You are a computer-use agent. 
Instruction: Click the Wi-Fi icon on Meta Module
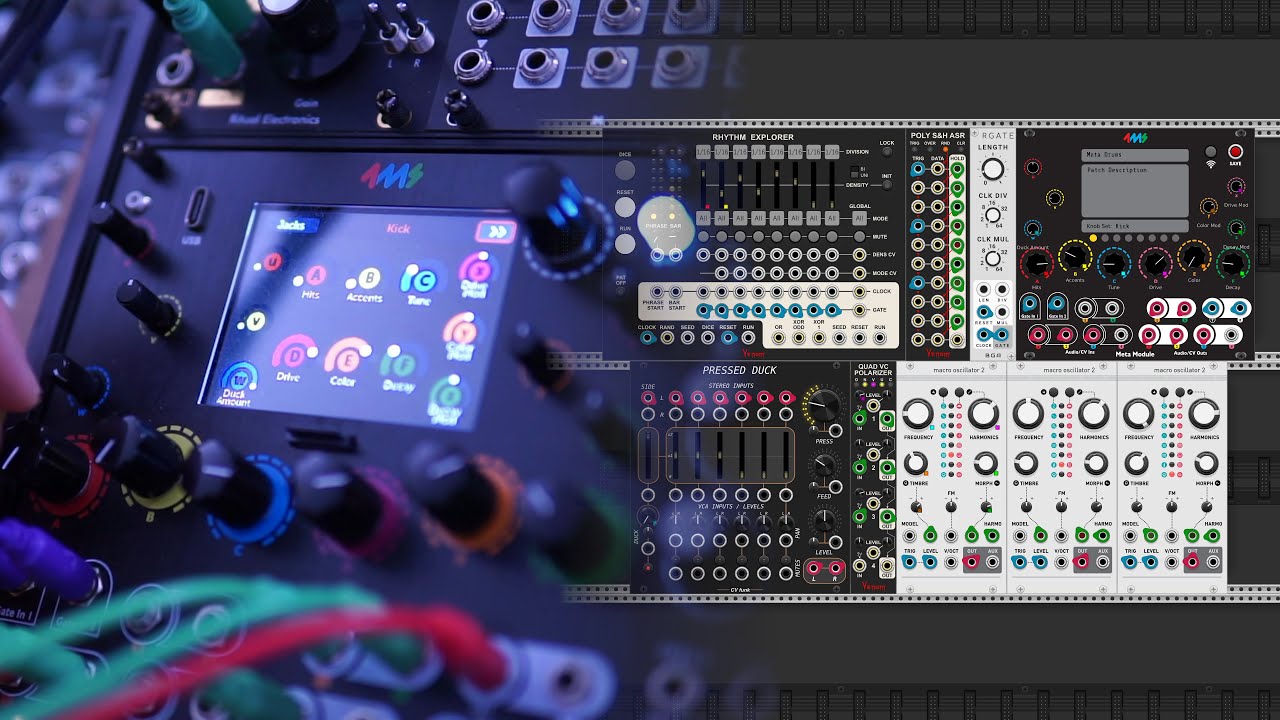coord(1210,164)
